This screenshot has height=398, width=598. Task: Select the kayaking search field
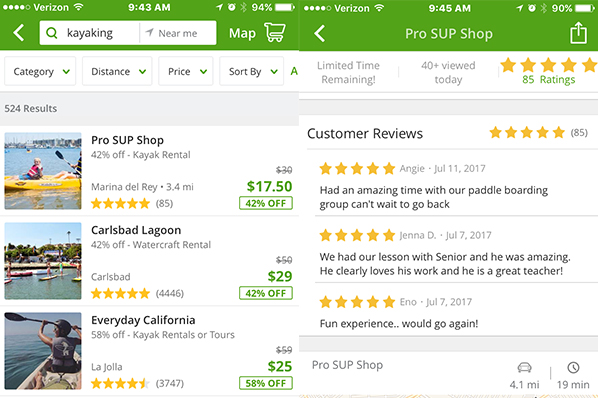pyautogui.click(x=90, y=33)
